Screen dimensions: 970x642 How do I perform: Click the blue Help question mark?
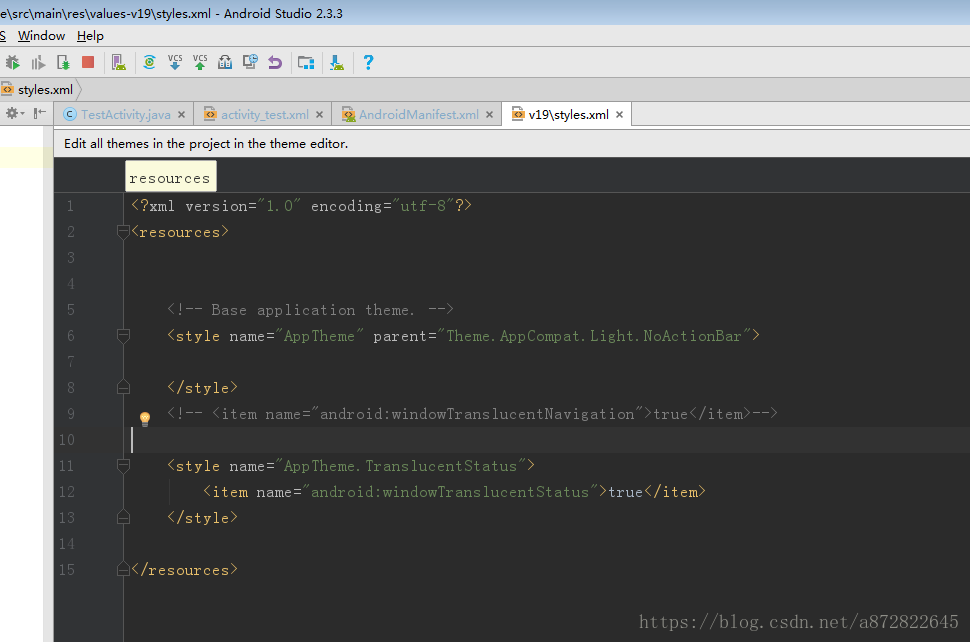pos(368,62)
